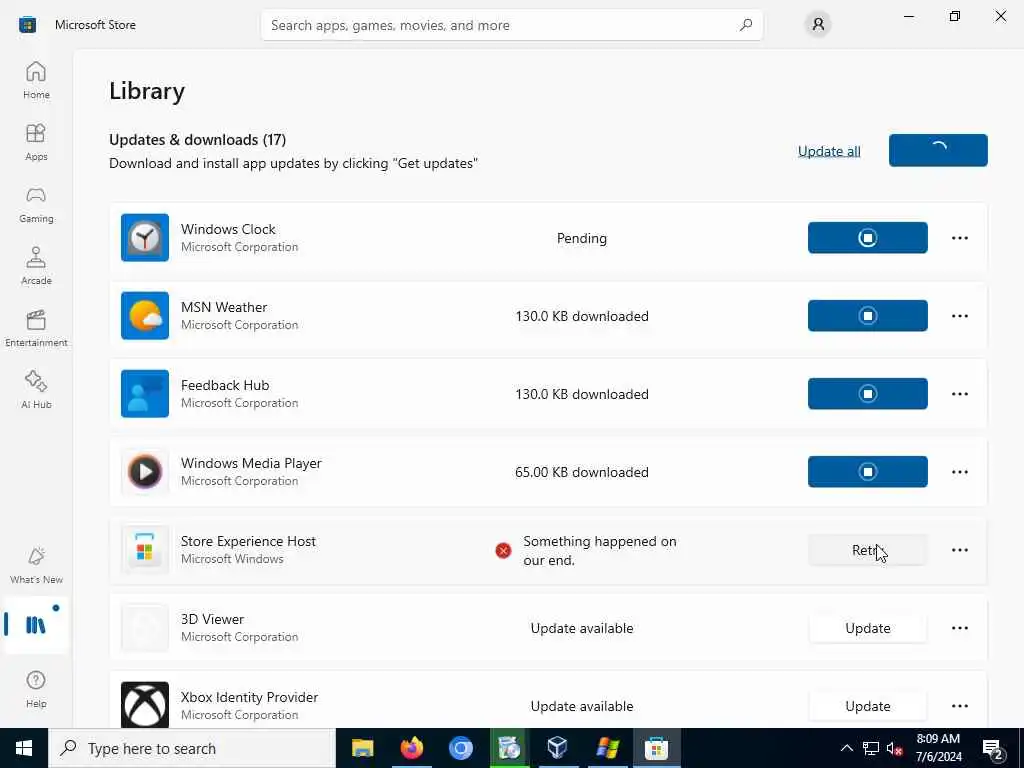Update the 3D Viewer app
The image size is (1024, 768).
867,628
